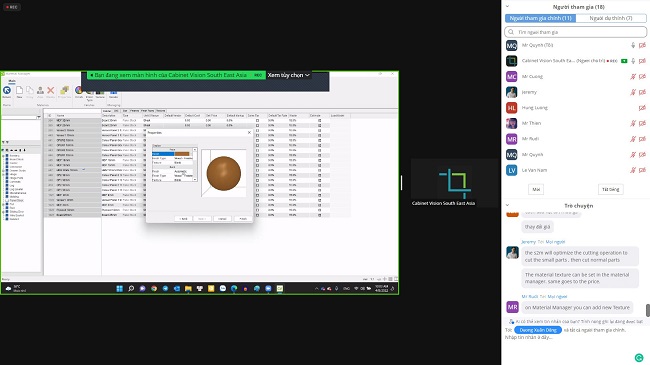Switch to the Người dự thính (7) tab
650x365 pixels.
pos(611,18)
